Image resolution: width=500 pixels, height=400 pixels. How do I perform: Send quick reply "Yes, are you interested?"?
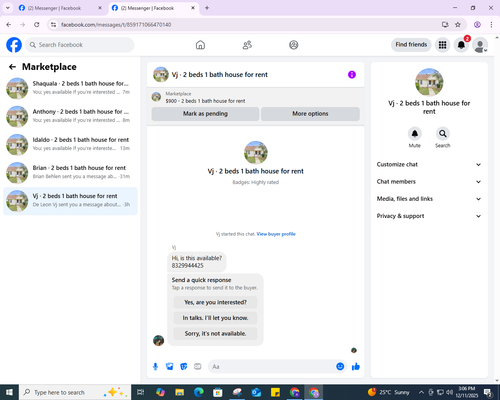pyautogui.click(x=215, y=302)
